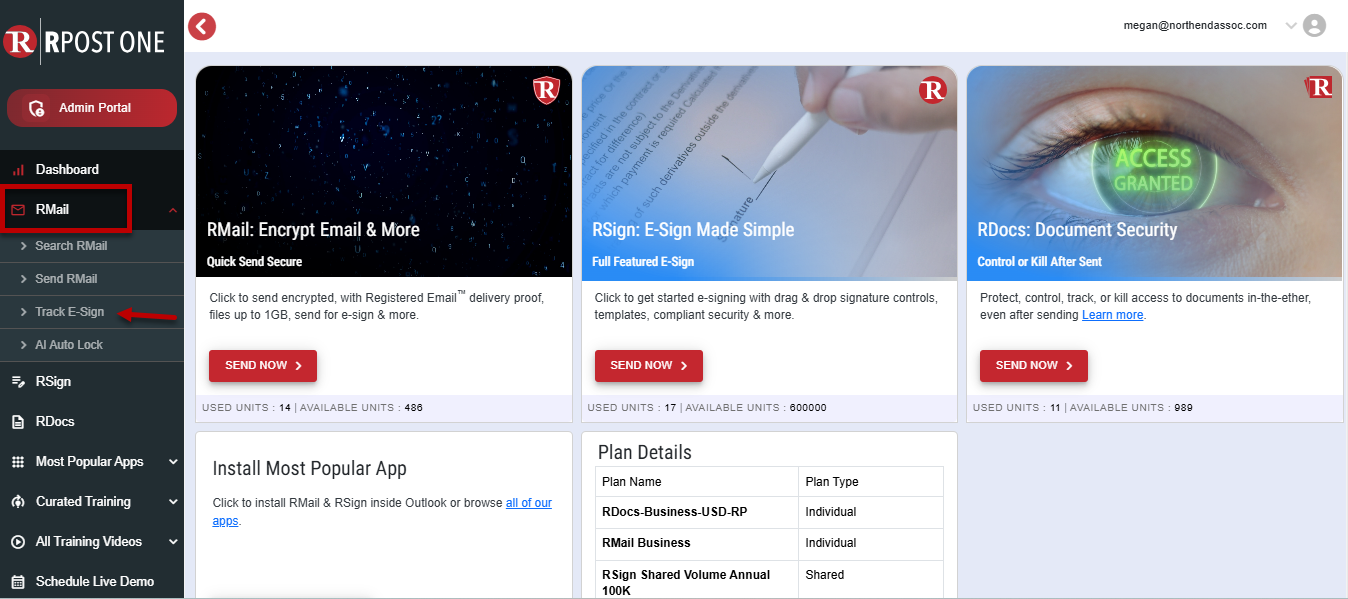Collapse the RMail menu chevron
Viewport: 1348px width, 599px height.
click(x=173, y=210)
